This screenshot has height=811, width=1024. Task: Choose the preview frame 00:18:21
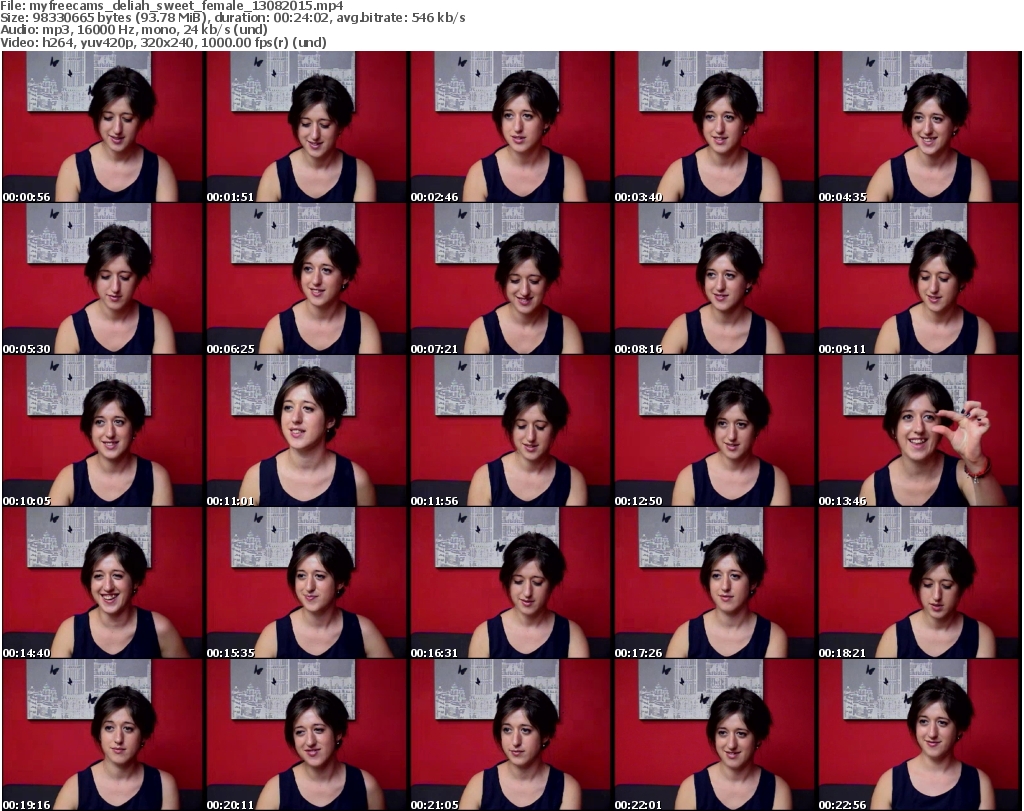pos(919,583)
